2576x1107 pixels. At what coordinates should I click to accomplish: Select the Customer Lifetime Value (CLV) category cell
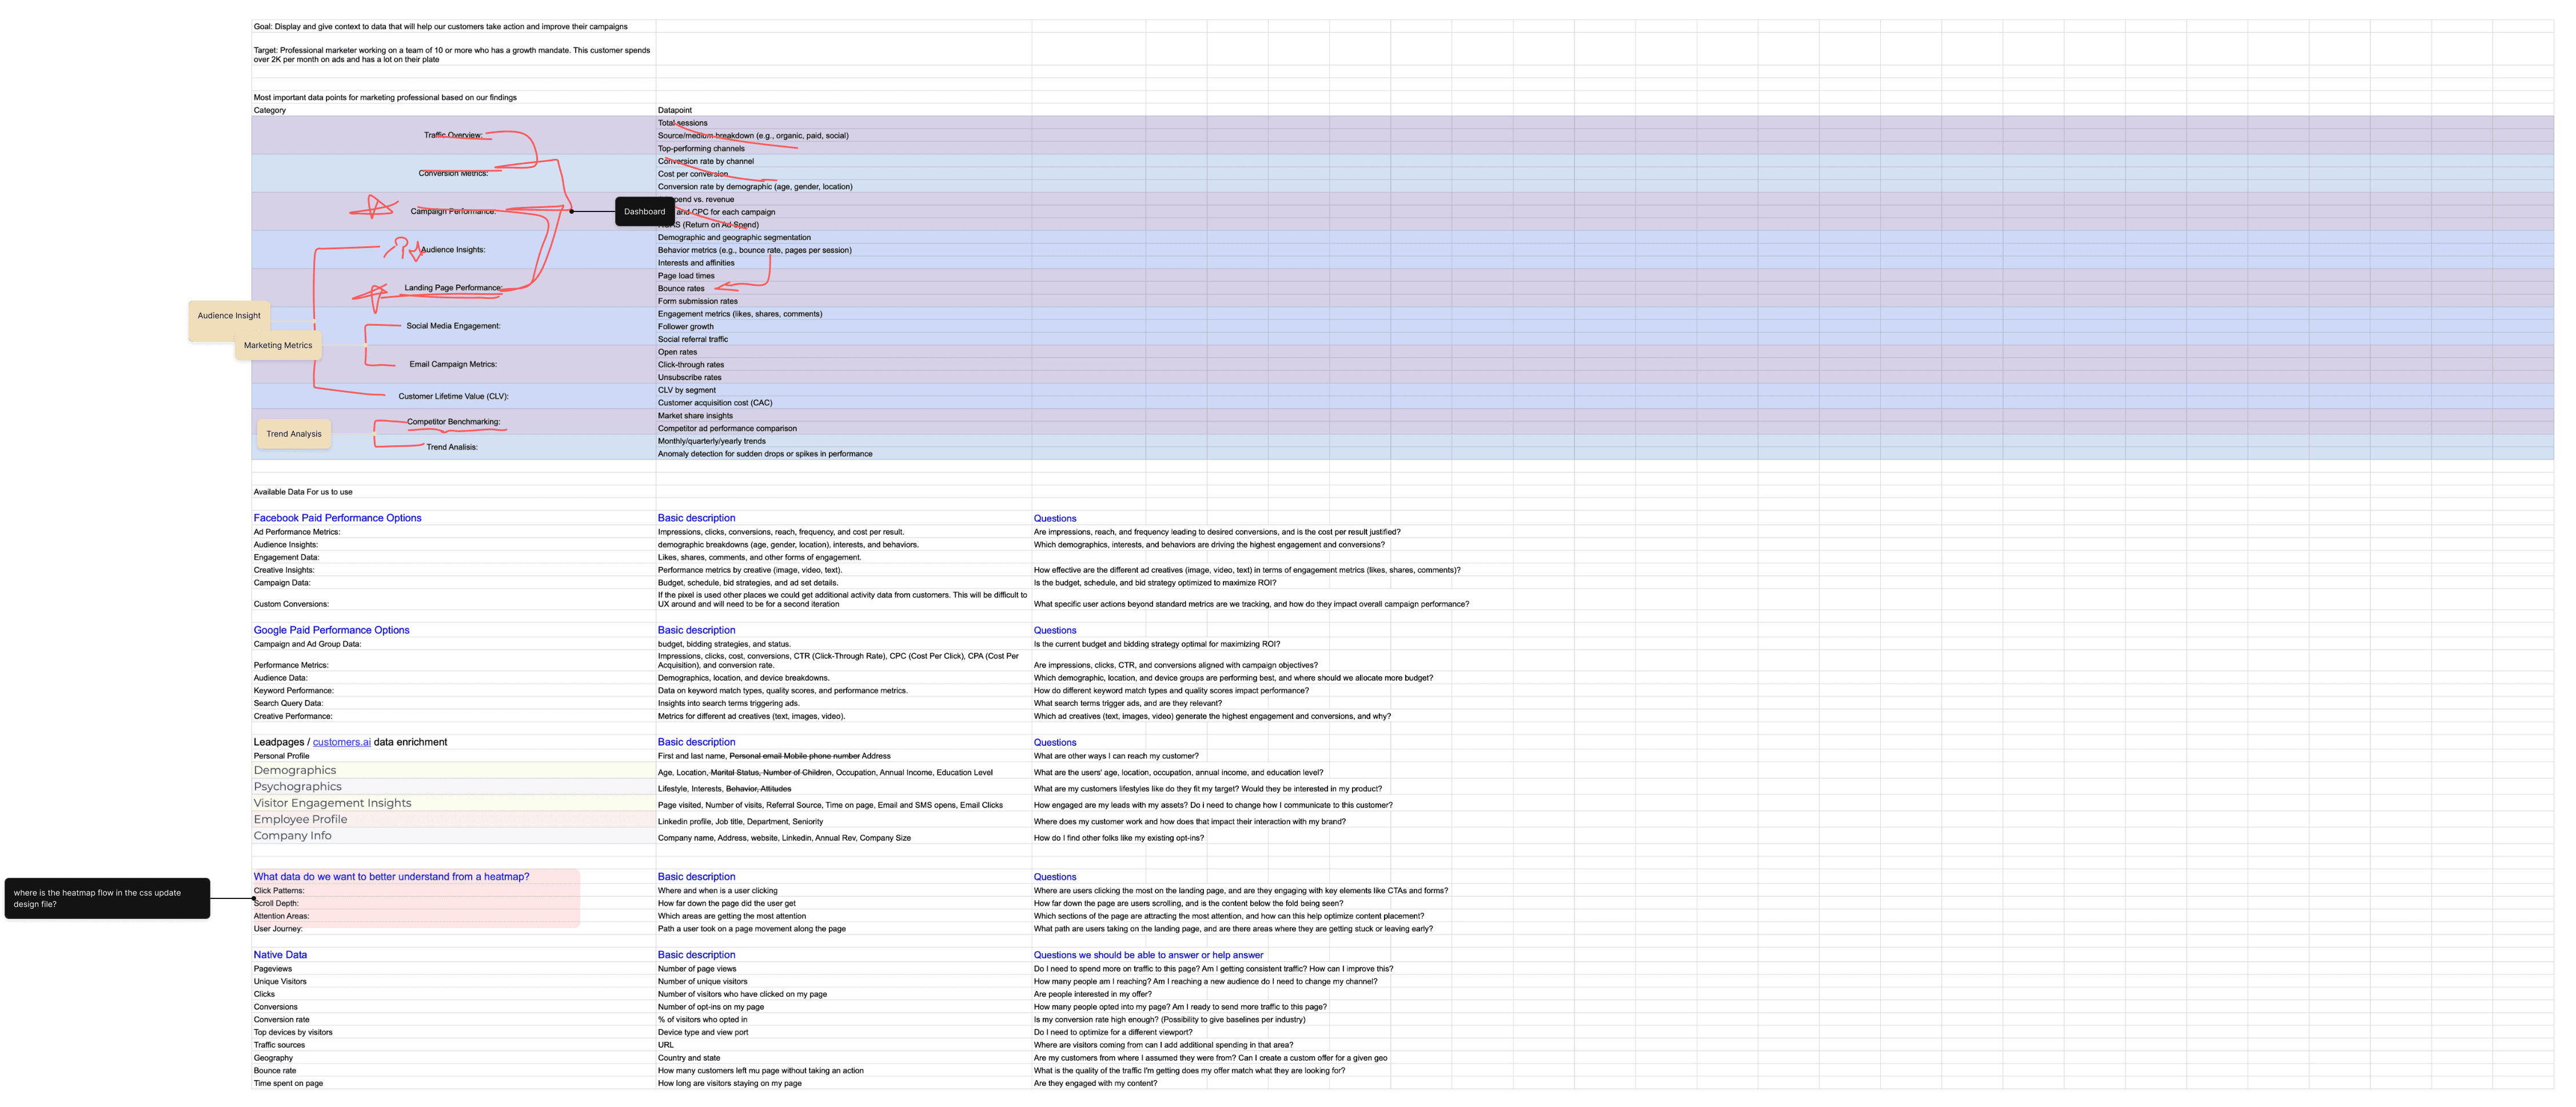453,396
